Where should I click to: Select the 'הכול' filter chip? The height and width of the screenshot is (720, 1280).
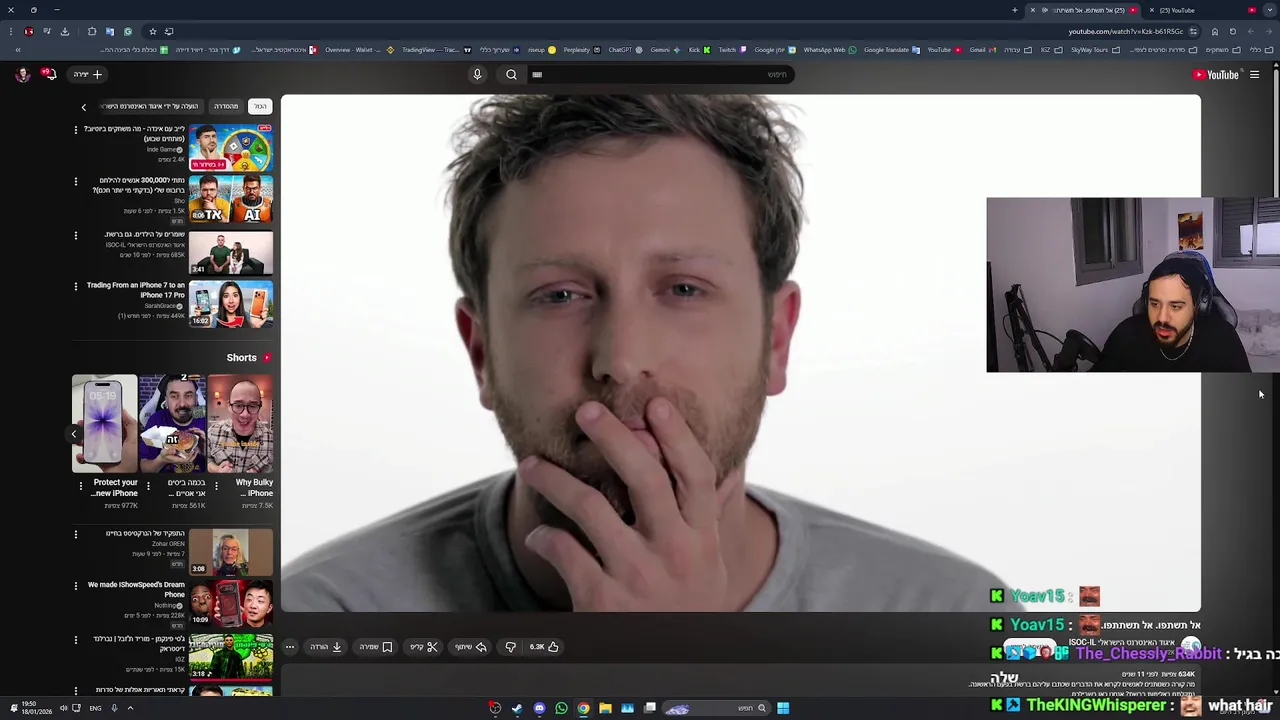click(260, 106)
